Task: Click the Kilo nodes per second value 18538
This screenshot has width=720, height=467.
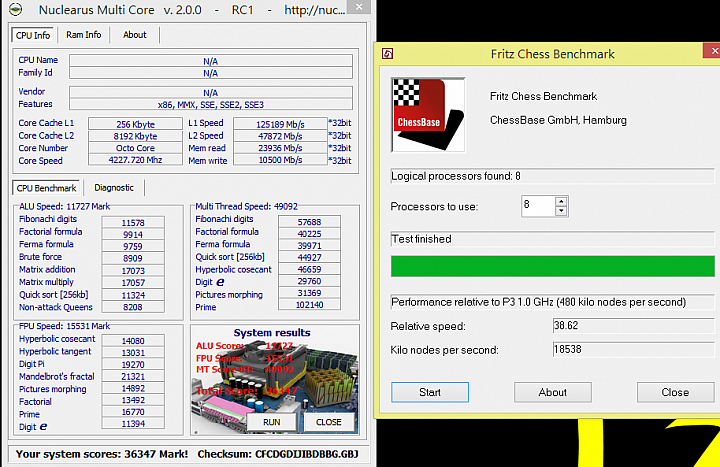Action: point(634,349)
